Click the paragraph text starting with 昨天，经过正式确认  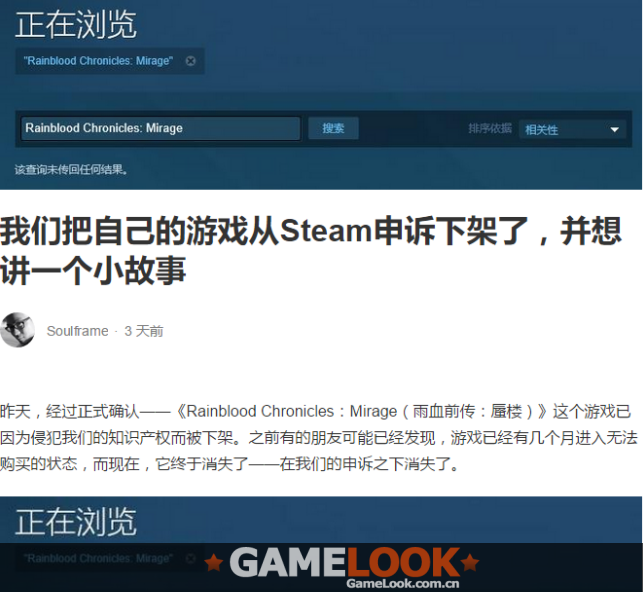319,437
